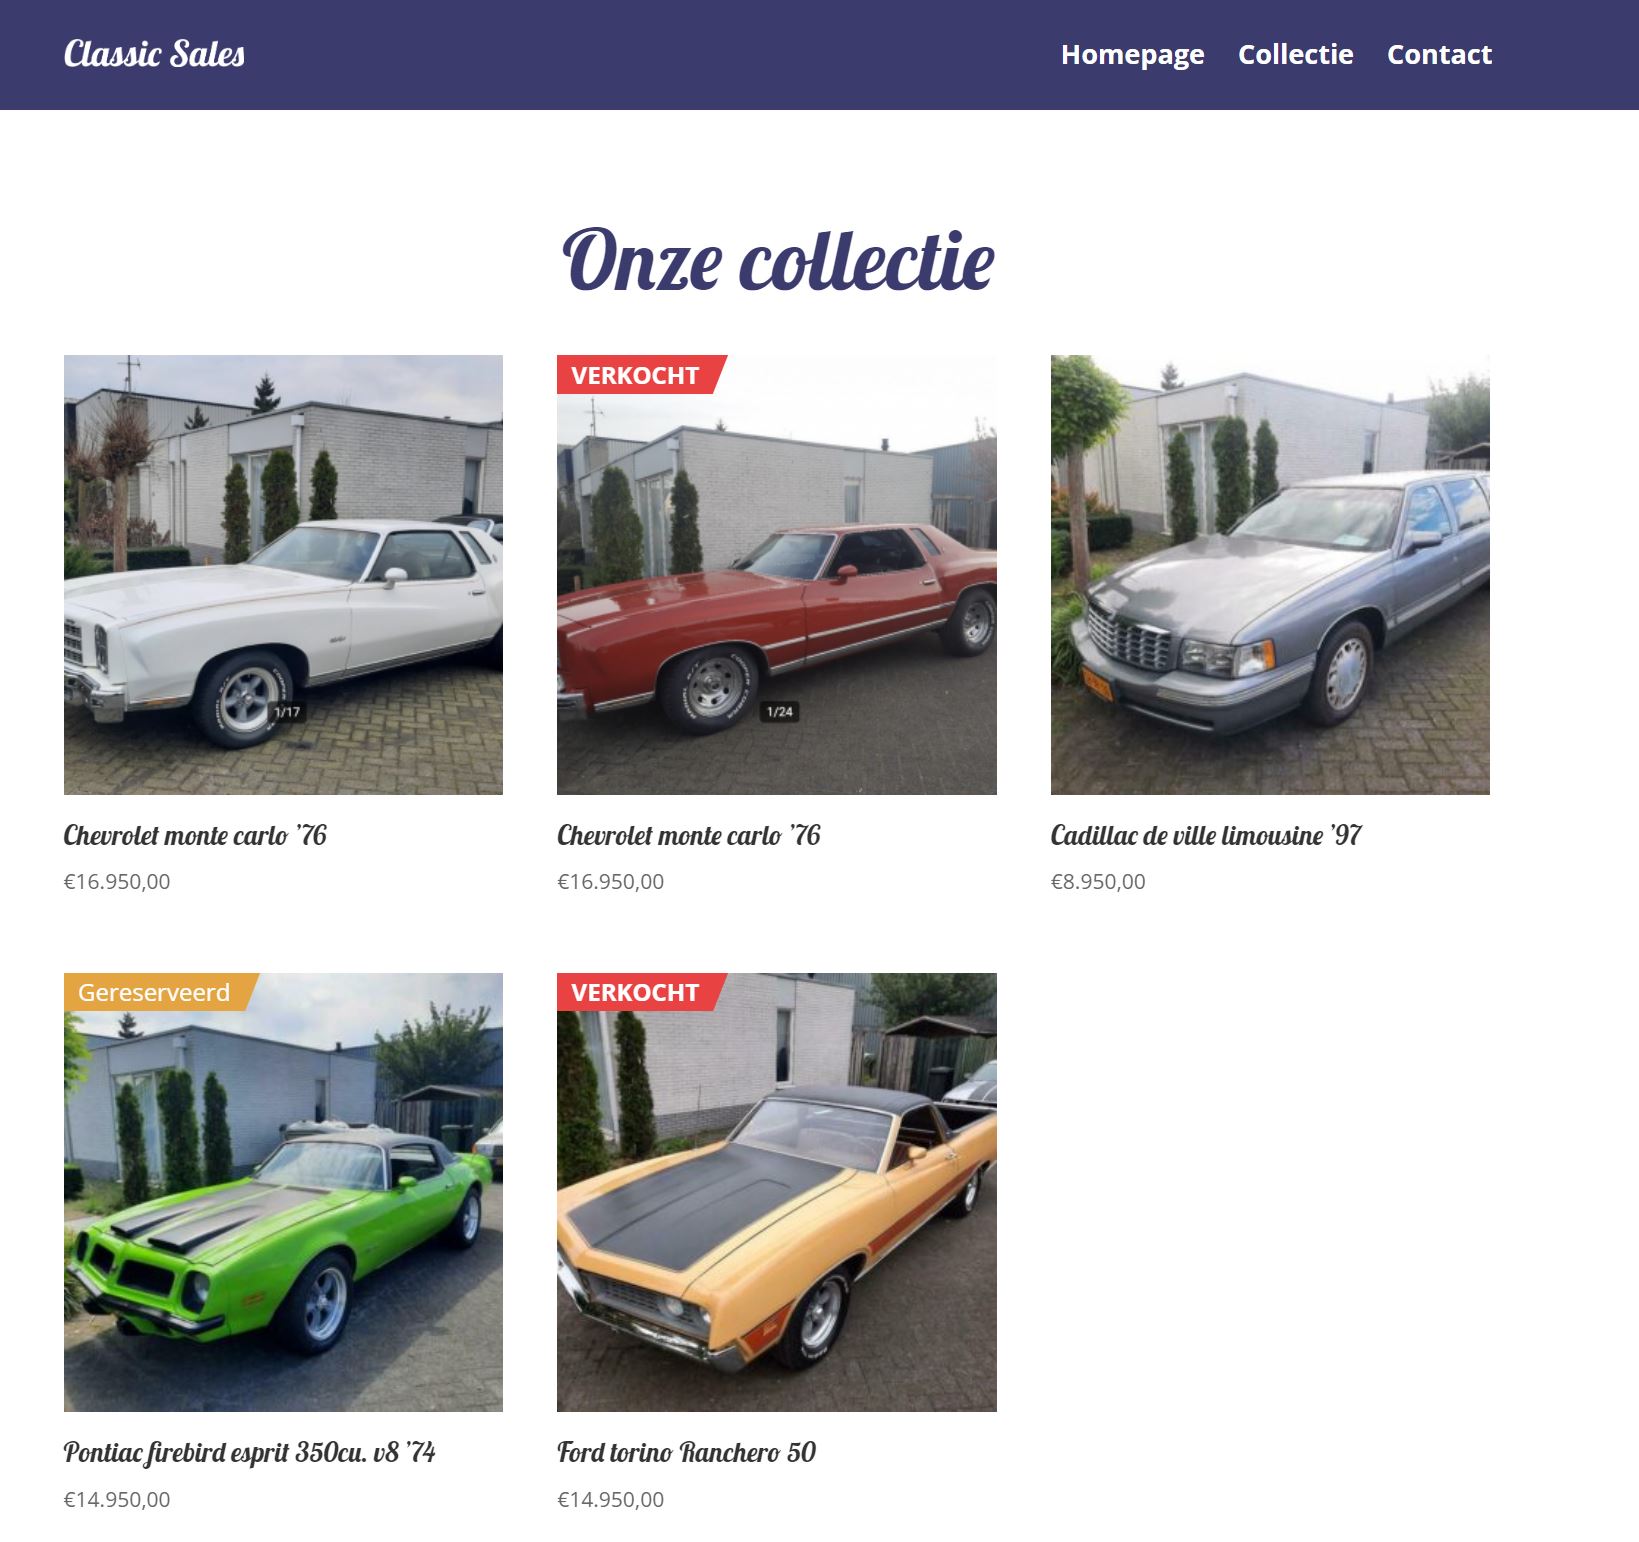Go to the Collectie page

coord(1295,54)
